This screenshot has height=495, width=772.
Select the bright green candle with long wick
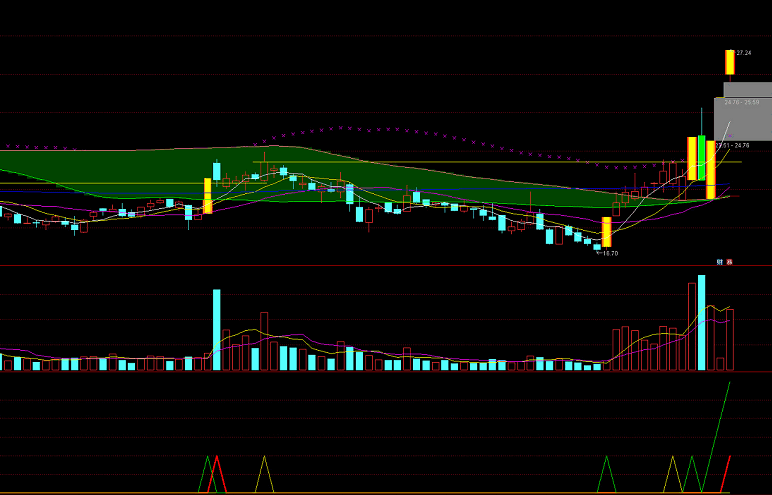coord(702,158)
